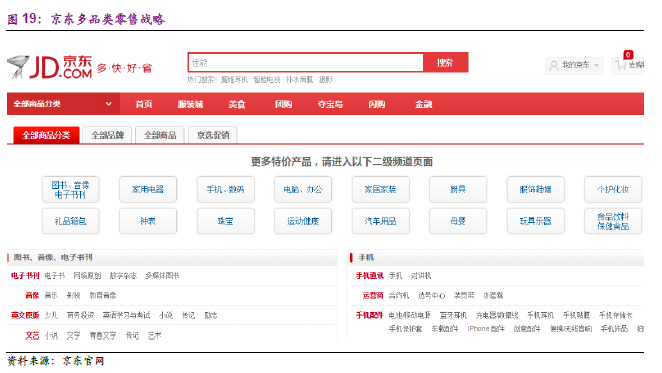Click the 手机贴膜 link
The image size is (662, 373).
point(576,315)
